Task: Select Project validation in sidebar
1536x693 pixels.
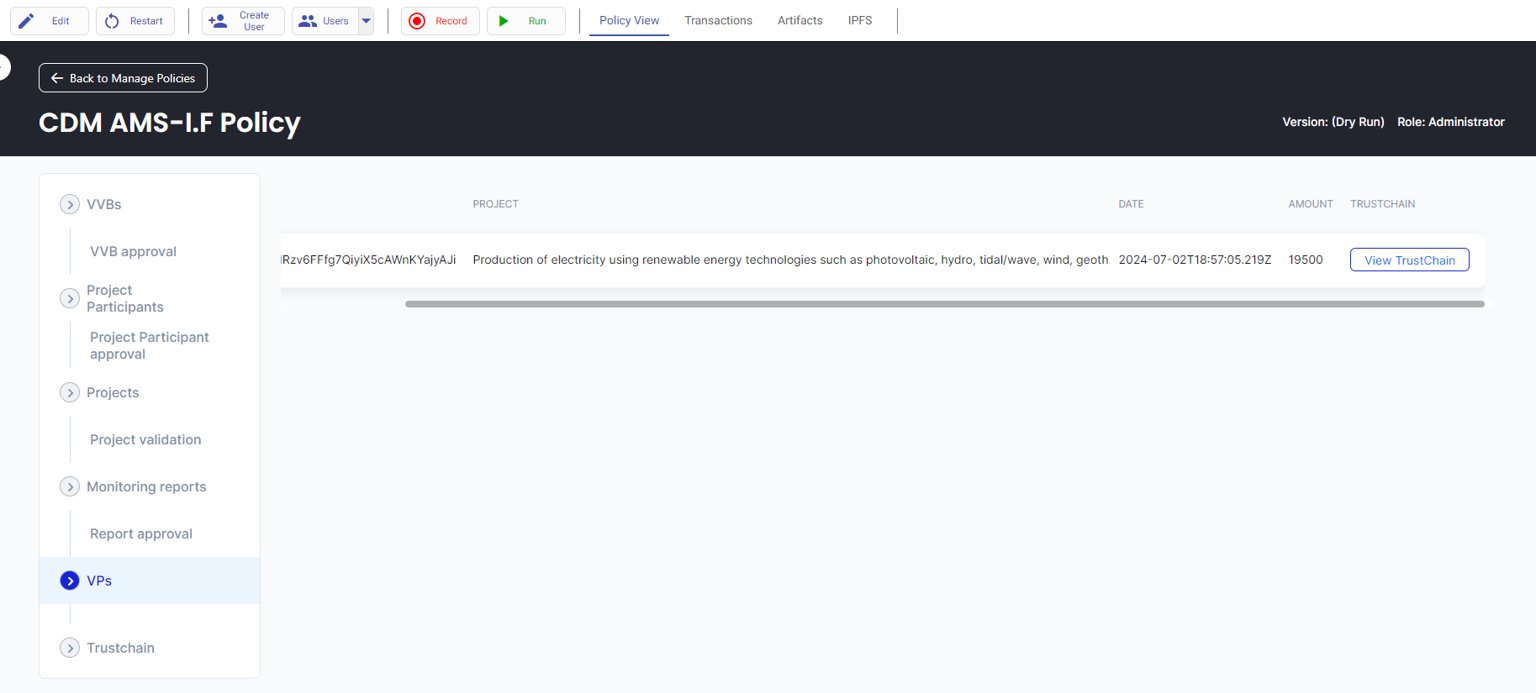Action: click(145, 439)
